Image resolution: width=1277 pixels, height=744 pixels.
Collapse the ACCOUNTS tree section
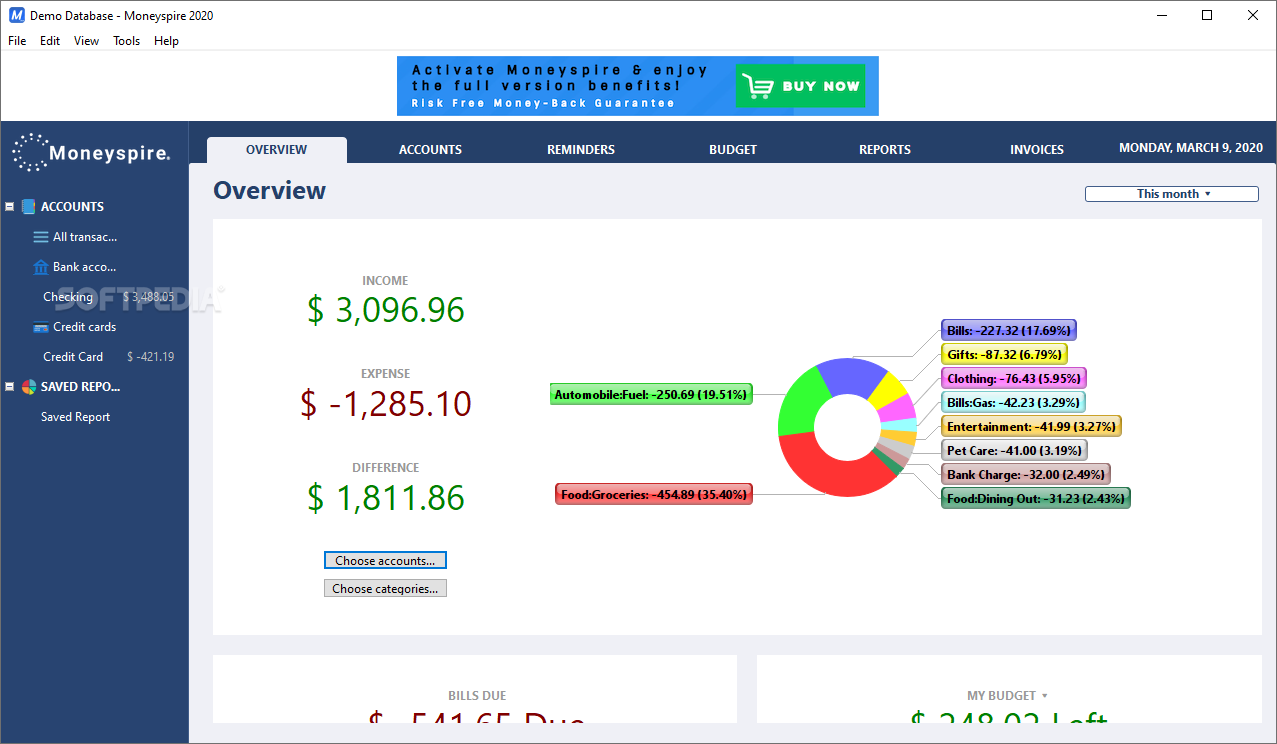point(9,207)
